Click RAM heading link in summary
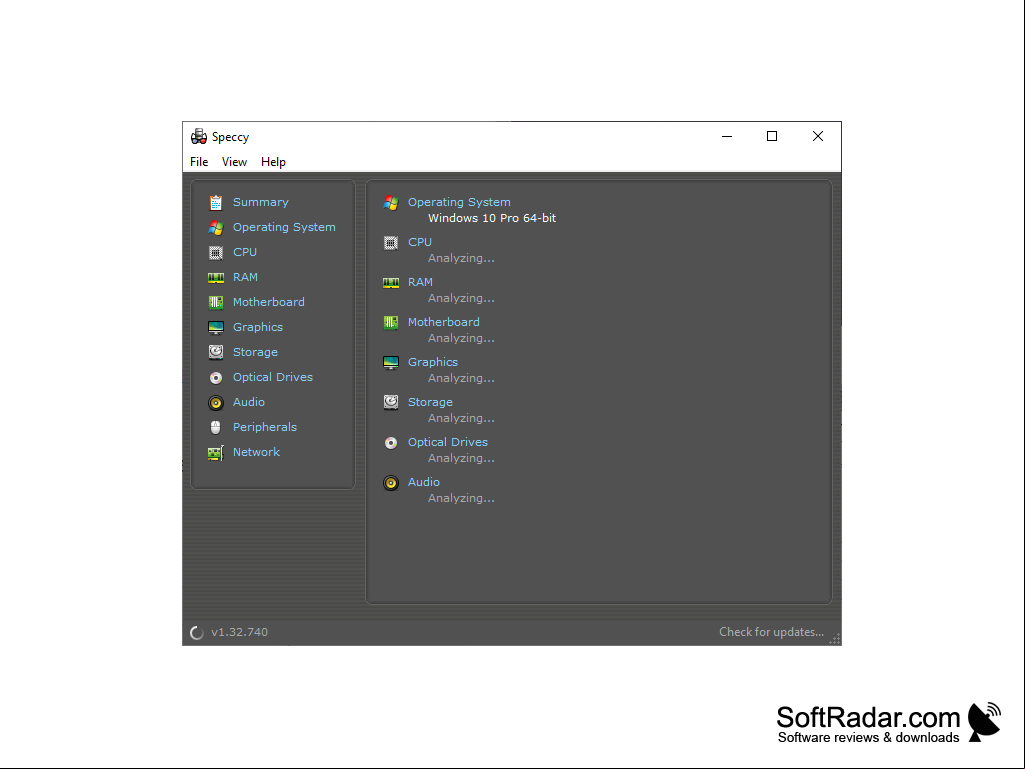 [x=420, y=282]
